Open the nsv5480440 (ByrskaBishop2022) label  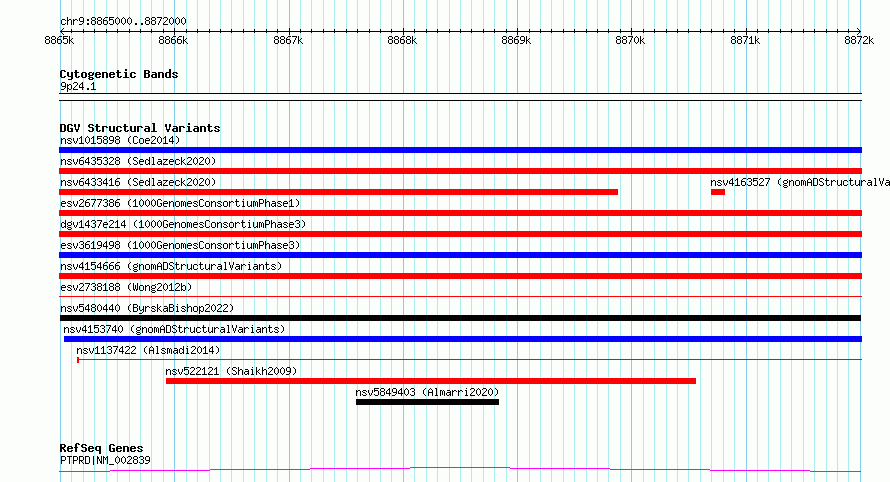coord(147,308)
